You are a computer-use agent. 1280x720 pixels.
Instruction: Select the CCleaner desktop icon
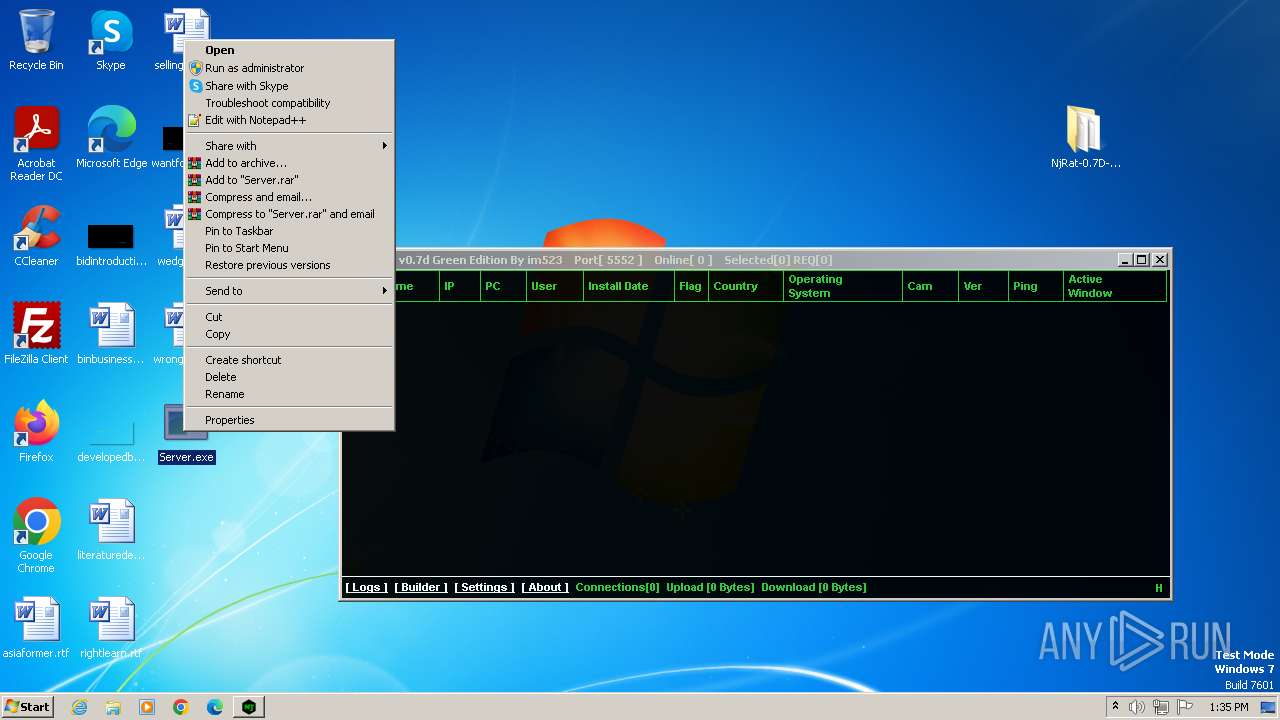click(x=36, y=236)
